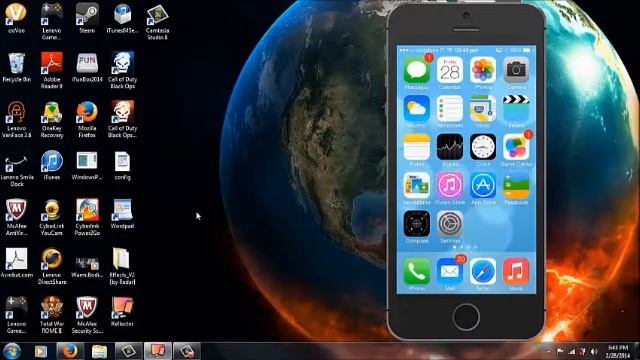
Task: Select the McAfee Security Scan shortcut
Action: tap(87, 315)
